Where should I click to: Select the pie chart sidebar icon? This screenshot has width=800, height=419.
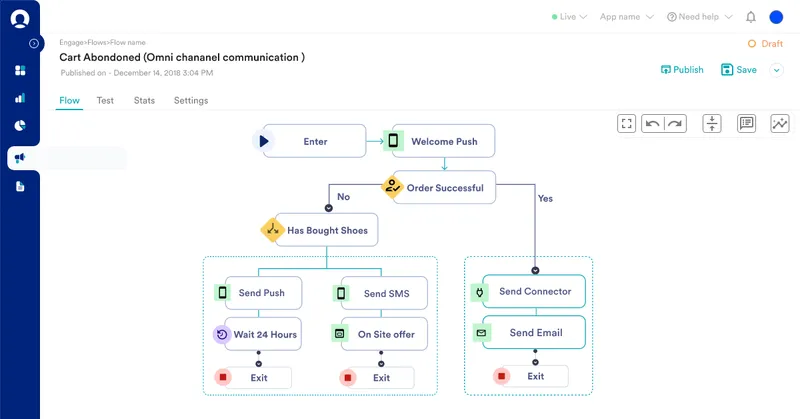pos(20,126)
